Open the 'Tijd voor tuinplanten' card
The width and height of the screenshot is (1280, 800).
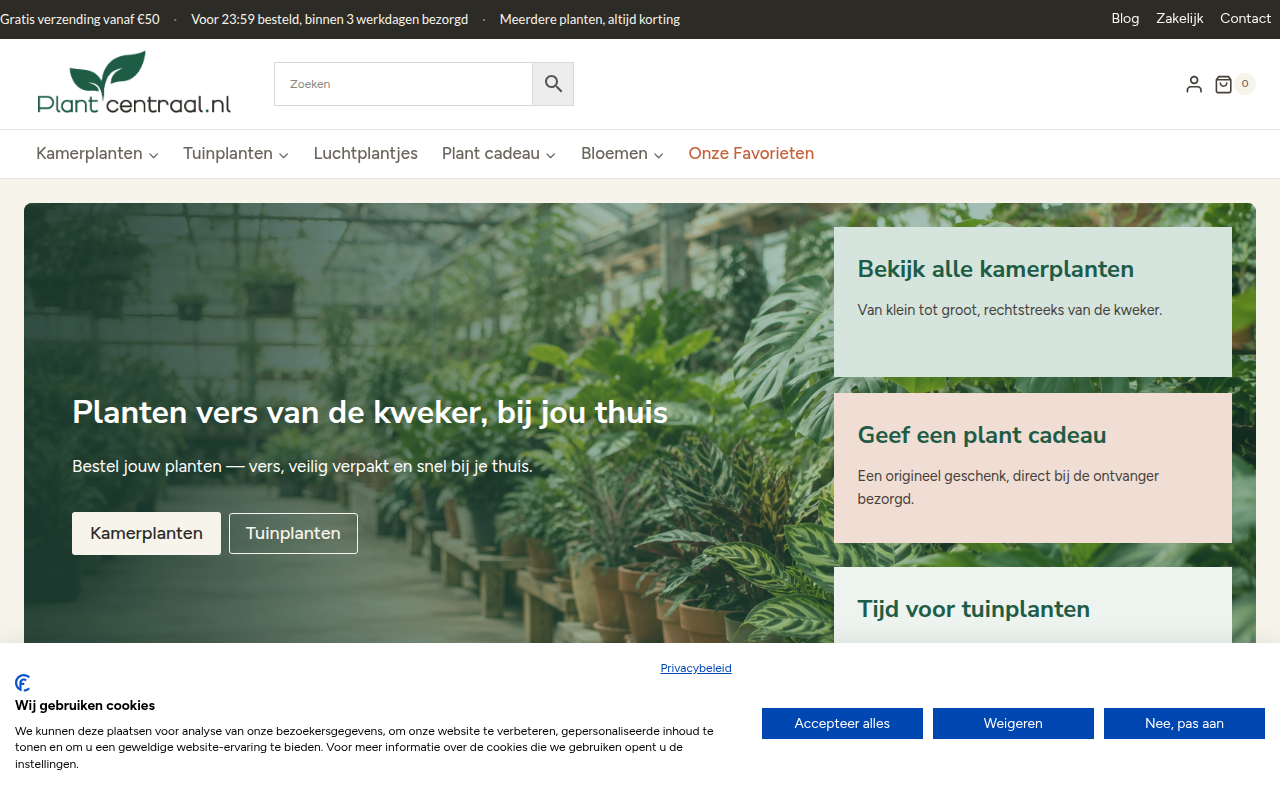(x=1033, y=605)
